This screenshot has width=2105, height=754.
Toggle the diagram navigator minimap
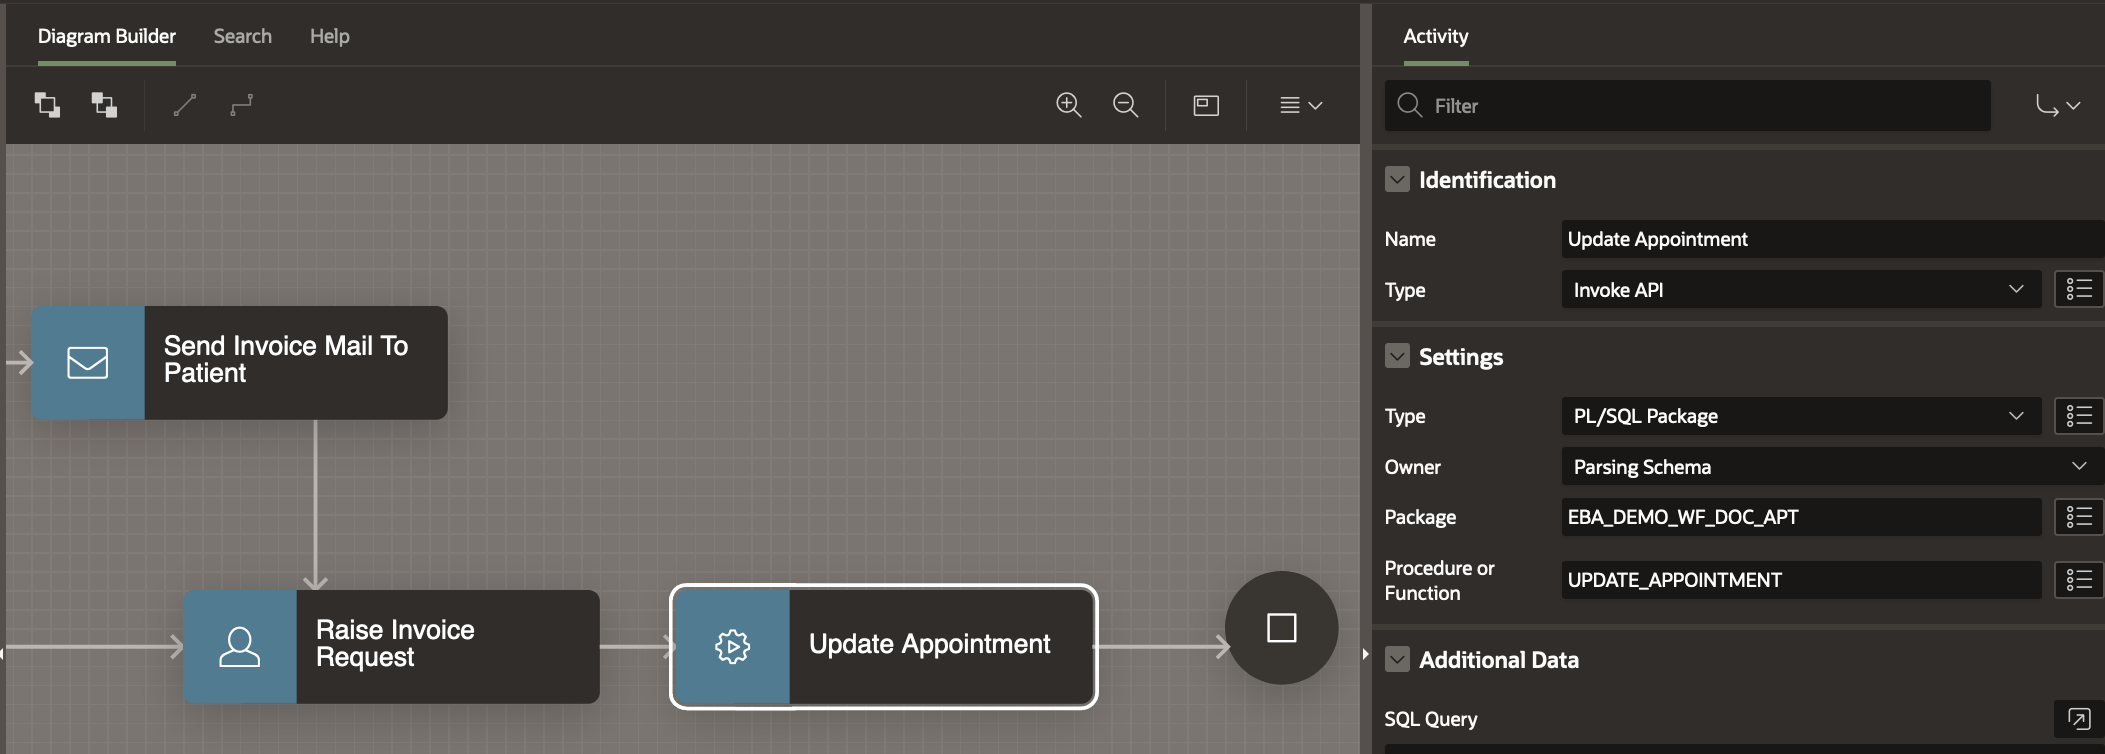coord(1206,105)
